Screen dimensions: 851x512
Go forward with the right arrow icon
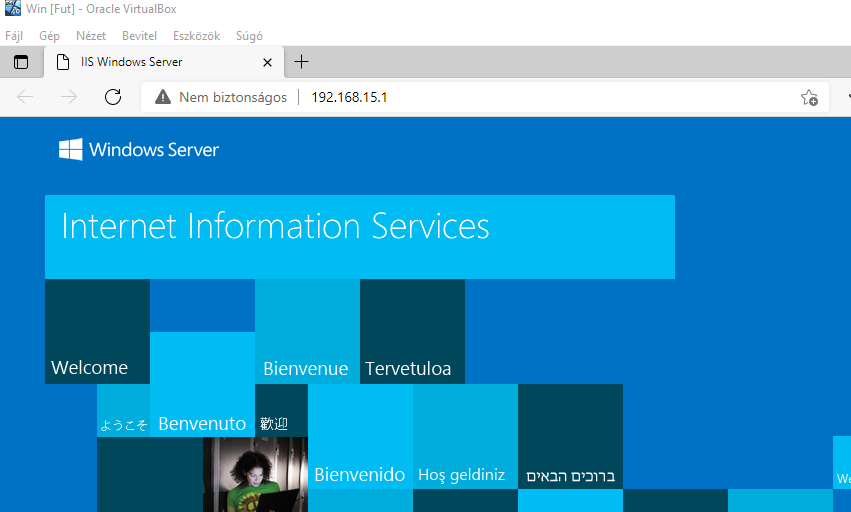click(69, 97)
